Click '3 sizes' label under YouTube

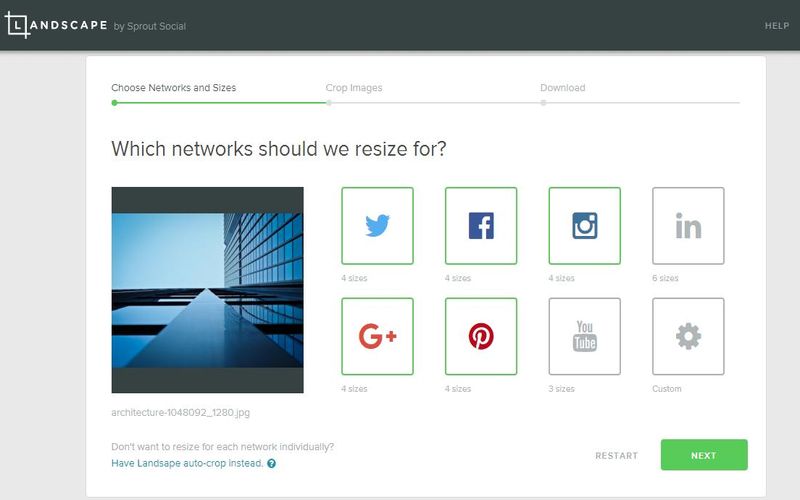pyautogui.click(x=561, y=389)
